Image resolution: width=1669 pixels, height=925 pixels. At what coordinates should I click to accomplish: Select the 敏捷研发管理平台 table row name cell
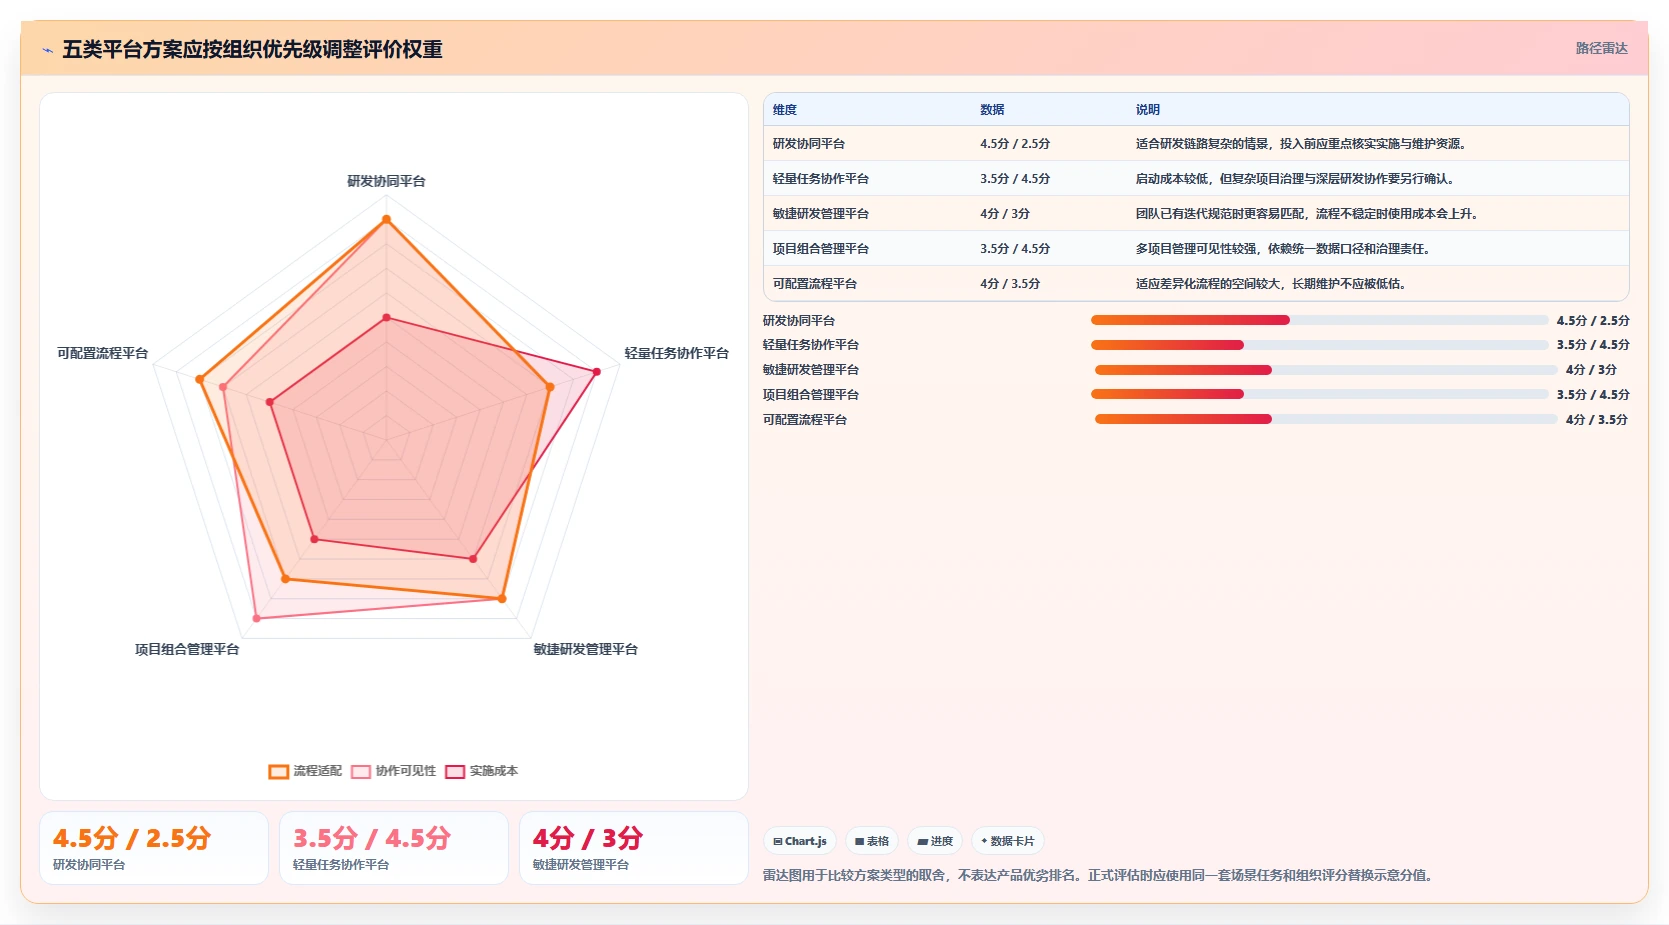coord(867,214)
